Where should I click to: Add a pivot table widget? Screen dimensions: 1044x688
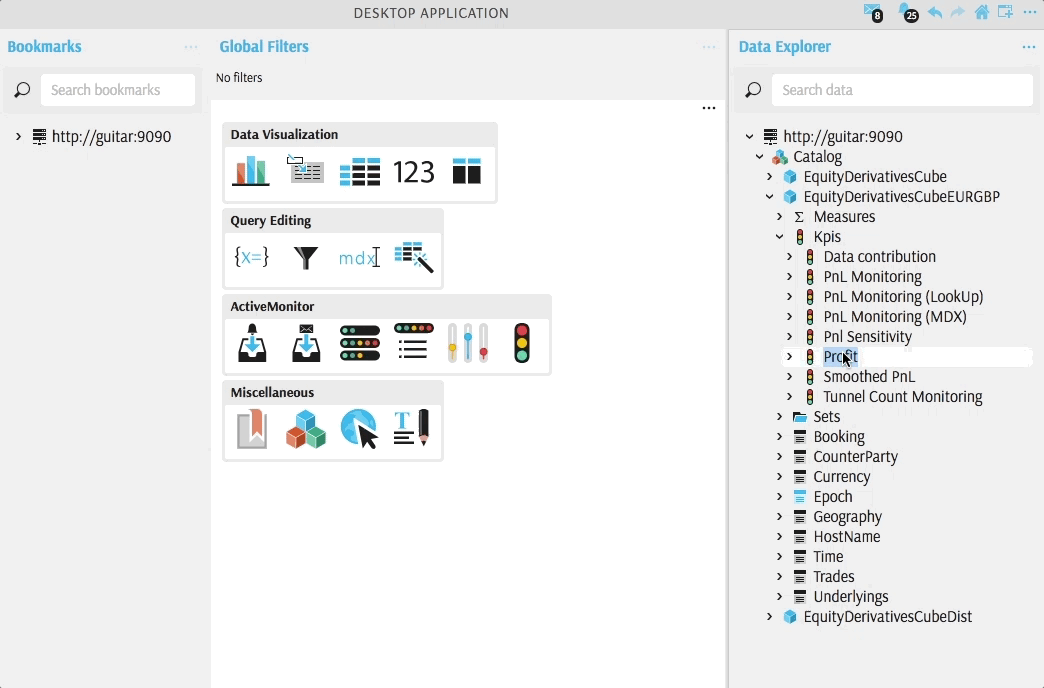(360, 172)
